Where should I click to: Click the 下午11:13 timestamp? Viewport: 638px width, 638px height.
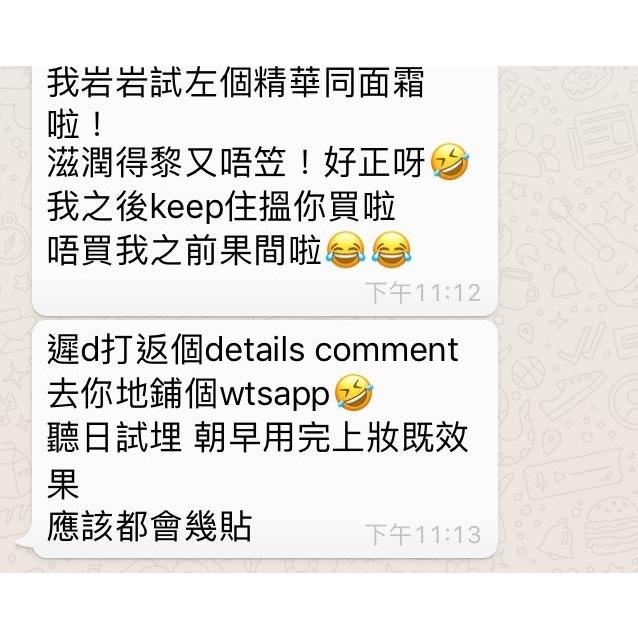click(x=423, y=534)
